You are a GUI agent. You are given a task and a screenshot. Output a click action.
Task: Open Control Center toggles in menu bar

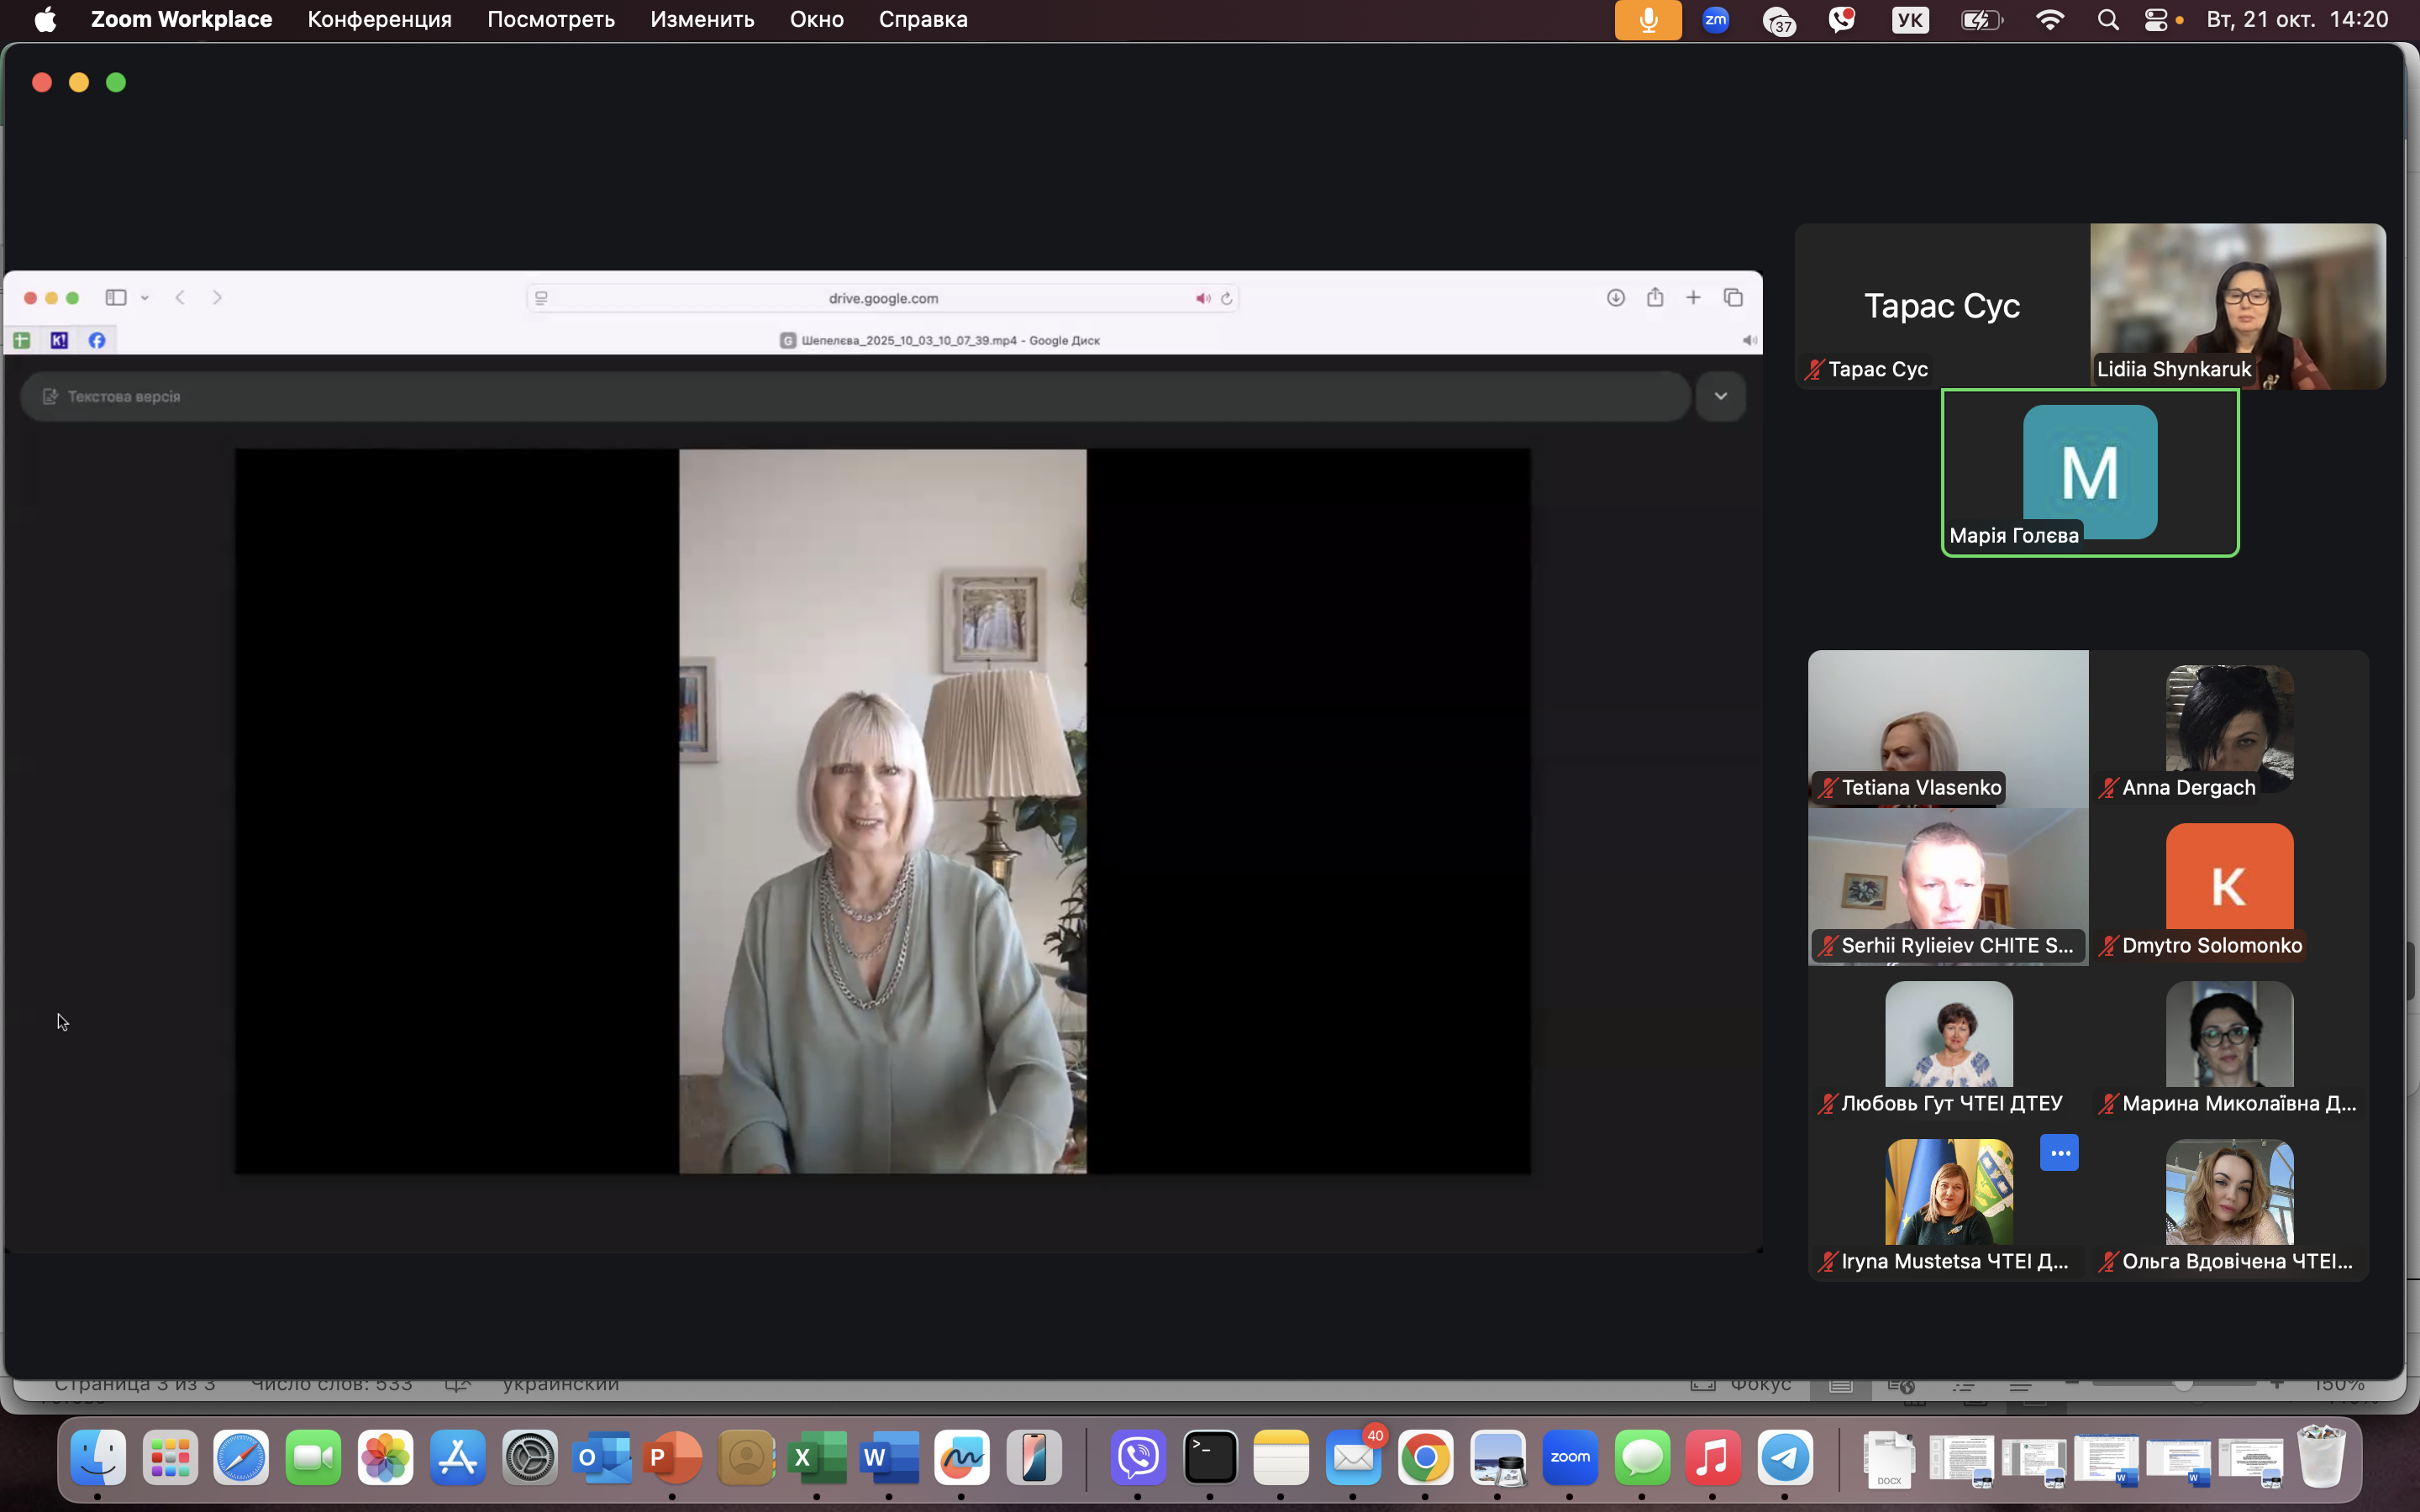pyautogui.click(x=2156, y=20)
